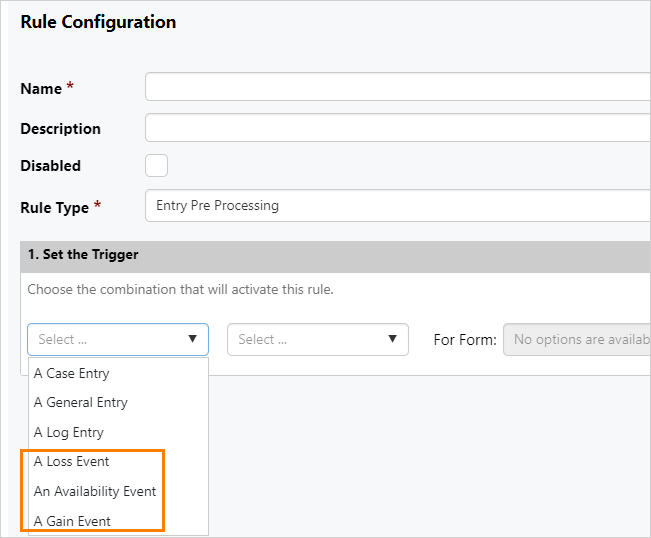
Task: Pick 'A Log Entry' in the dropdown
Action: click(69, 432)
